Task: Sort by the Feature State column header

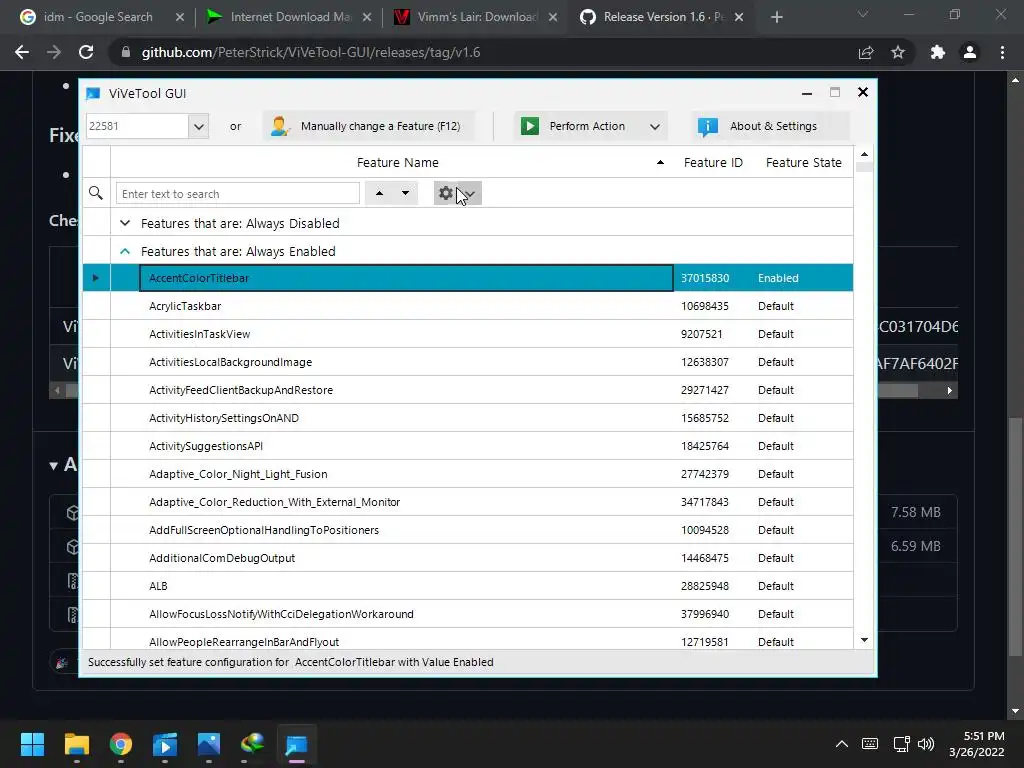Action: (803, 163)
